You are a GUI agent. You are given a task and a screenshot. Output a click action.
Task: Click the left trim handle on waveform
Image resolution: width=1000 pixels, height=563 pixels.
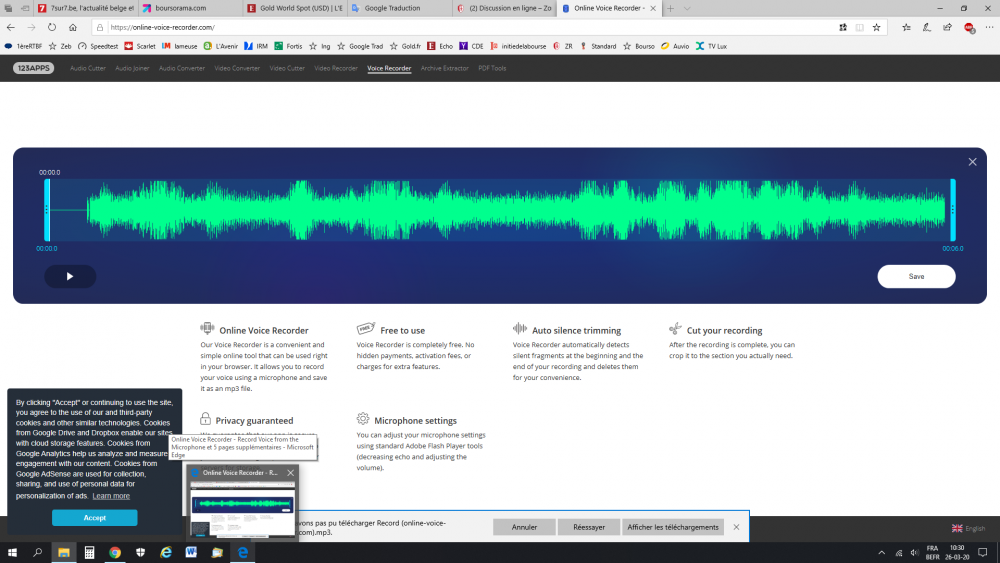(x=47, y=210)
